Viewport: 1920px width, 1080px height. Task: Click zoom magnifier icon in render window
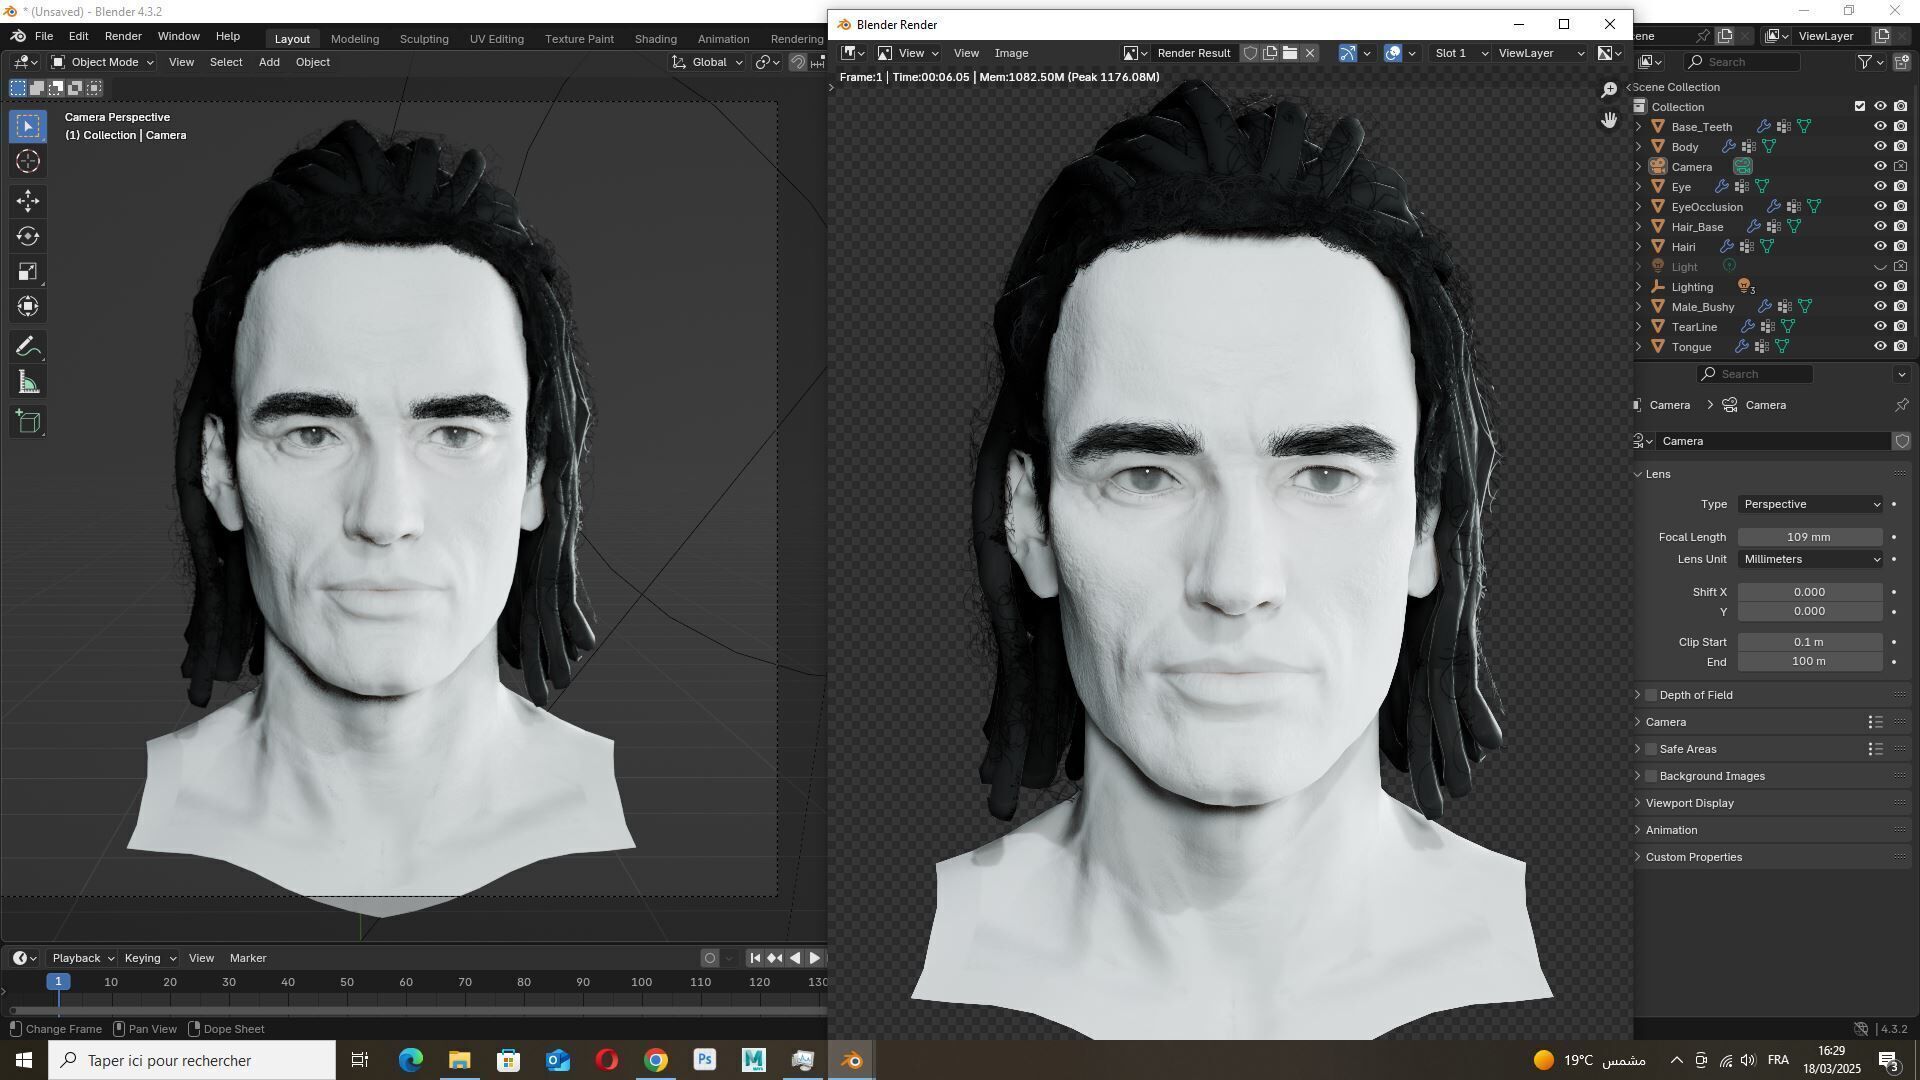(1609, 90)
